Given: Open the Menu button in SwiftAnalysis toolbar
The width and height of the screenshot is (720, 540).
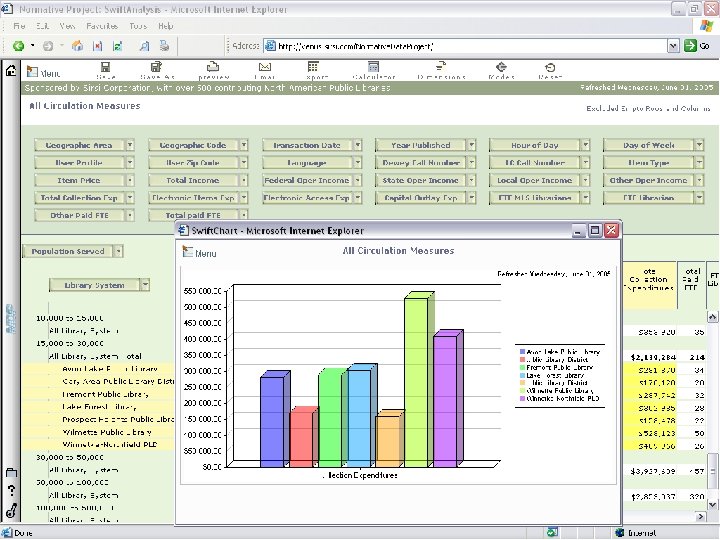Looking at the screenshot, I should (43, 72).
